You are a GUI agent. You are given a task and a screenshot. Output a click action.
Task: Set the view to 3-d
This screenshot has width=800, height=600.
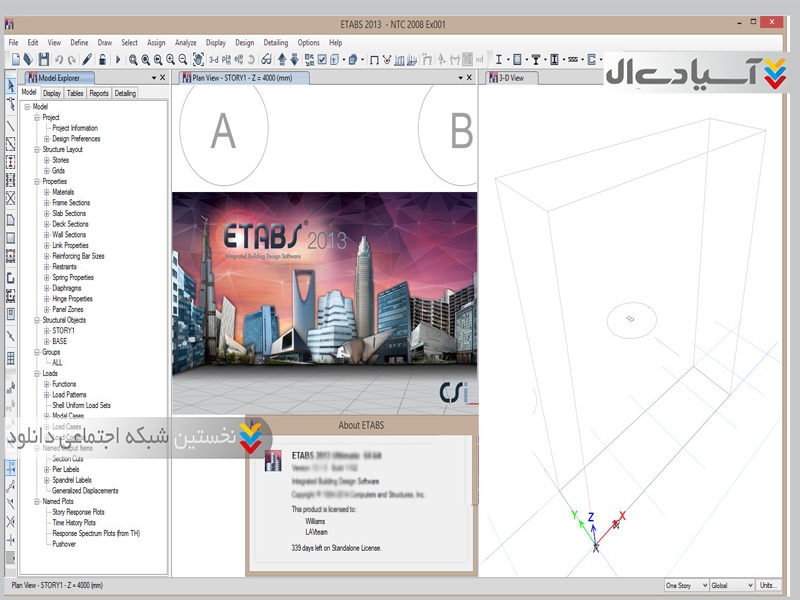213,60
